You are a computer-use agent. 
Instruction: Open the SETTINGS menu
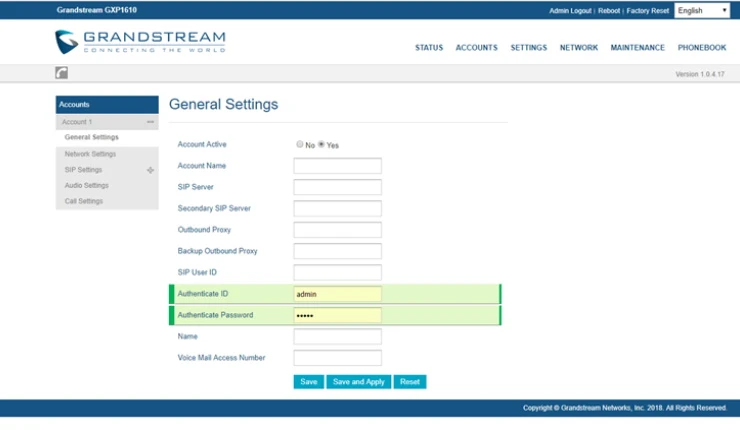coord(529,48)
